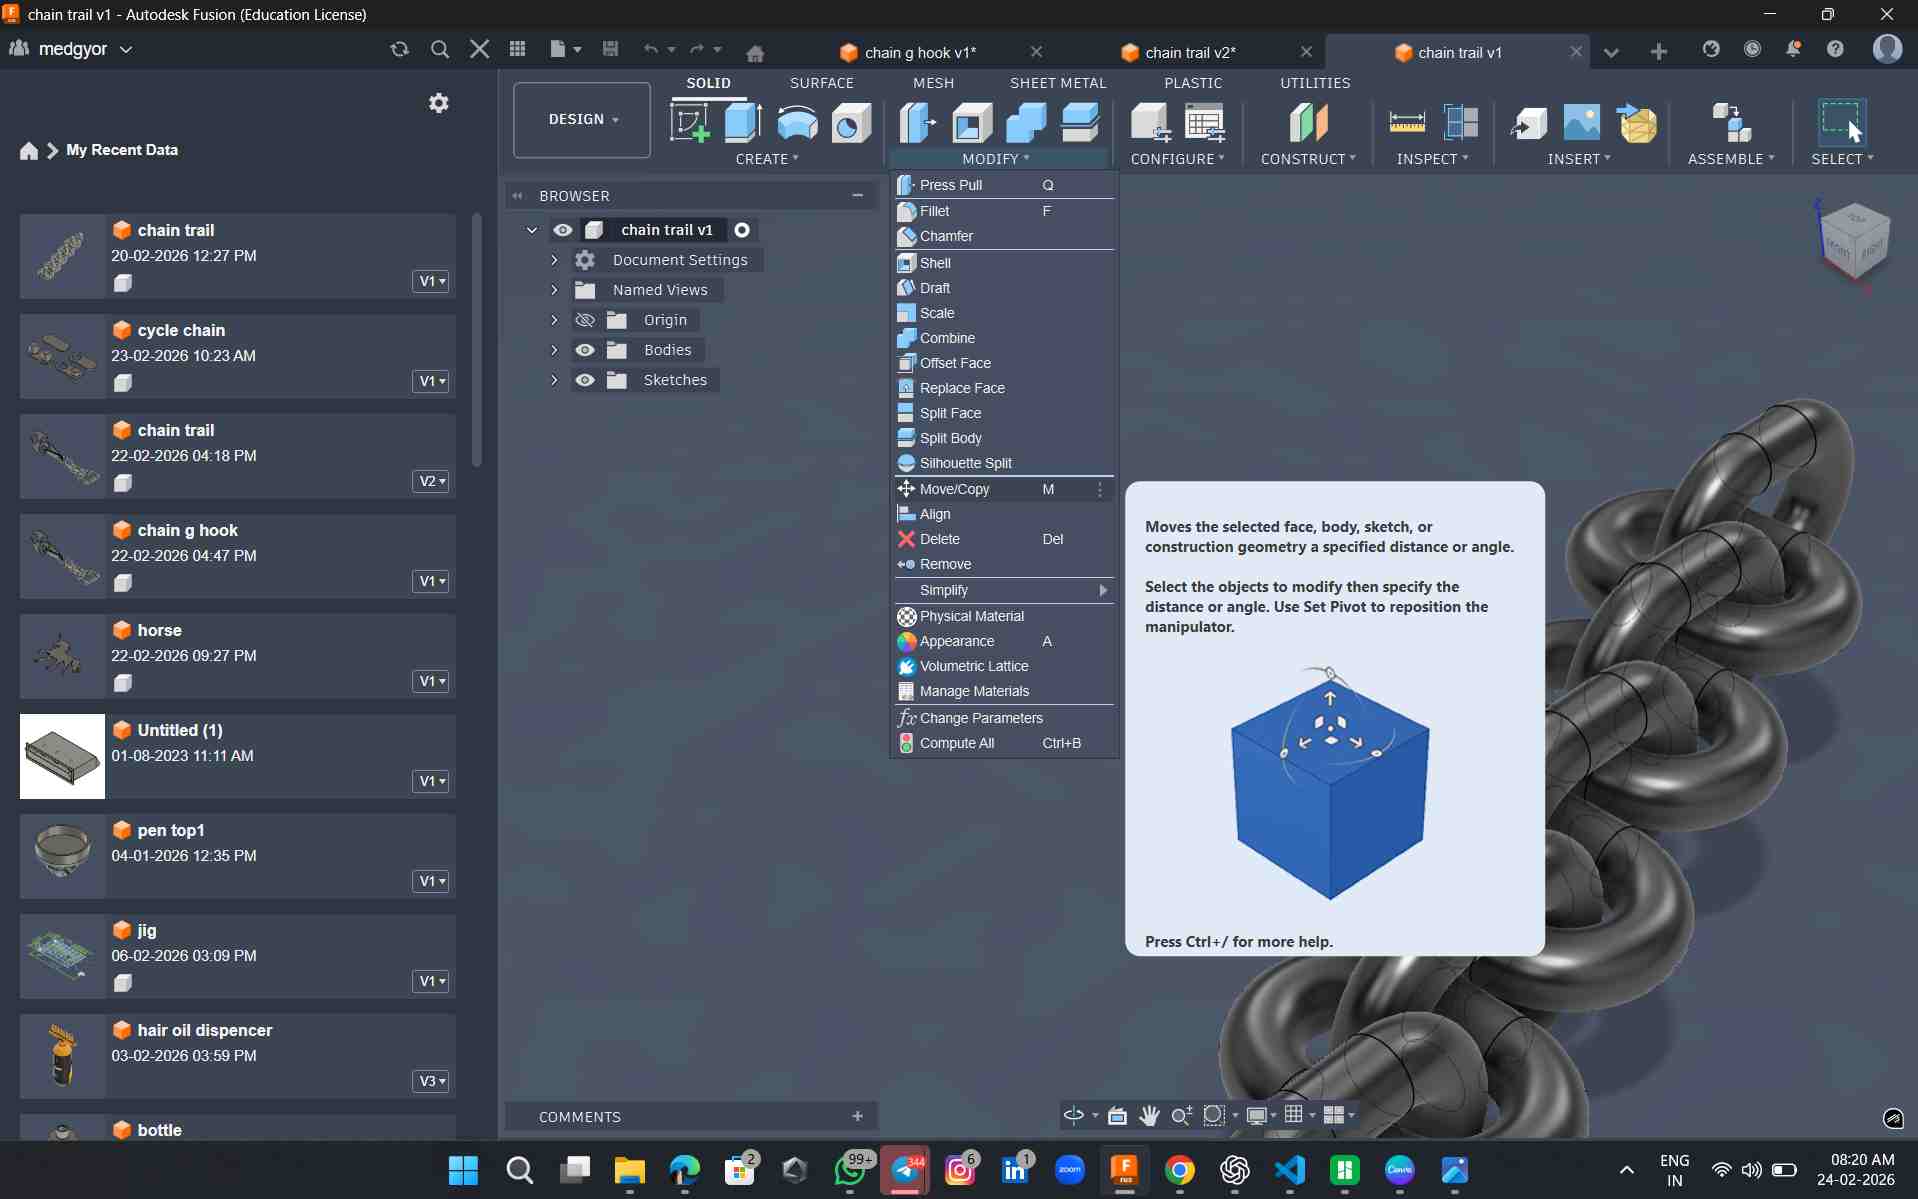Click the Midplane construct icon

[1308, 123]
